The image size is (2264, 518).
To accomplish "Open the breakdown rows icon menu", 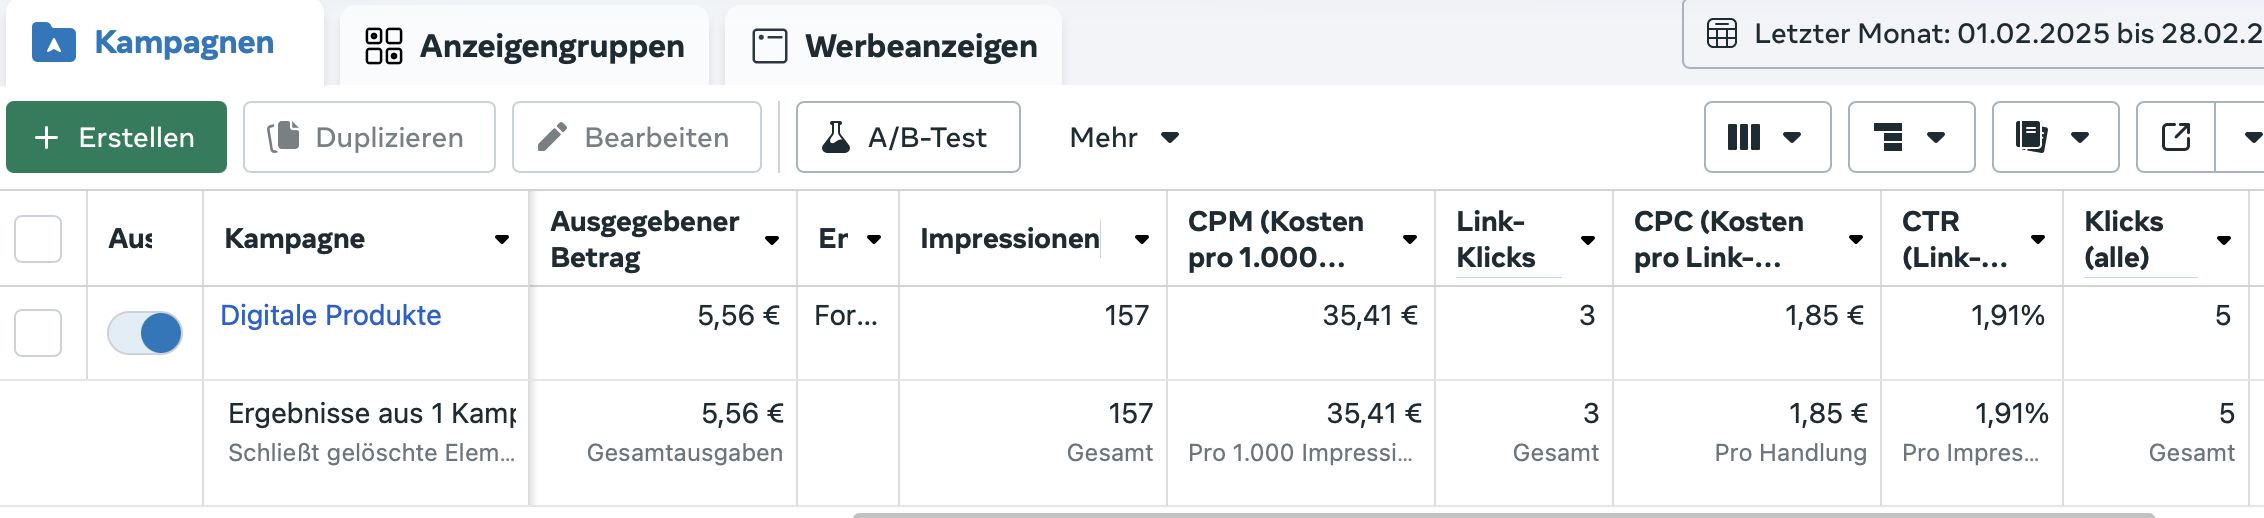I will [1911, 137].
